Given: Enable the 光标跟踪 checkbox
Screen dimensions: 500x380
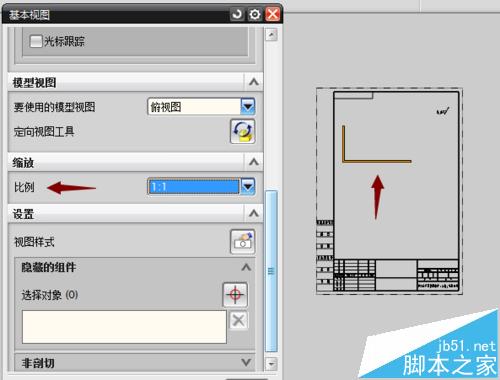Looking at the screenshot, I should [36, 42].
